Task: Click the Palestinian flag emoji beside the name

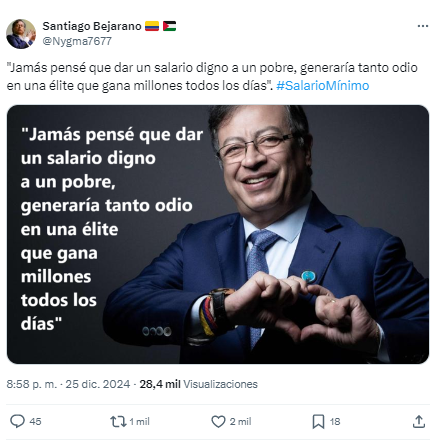Action: 169,26
